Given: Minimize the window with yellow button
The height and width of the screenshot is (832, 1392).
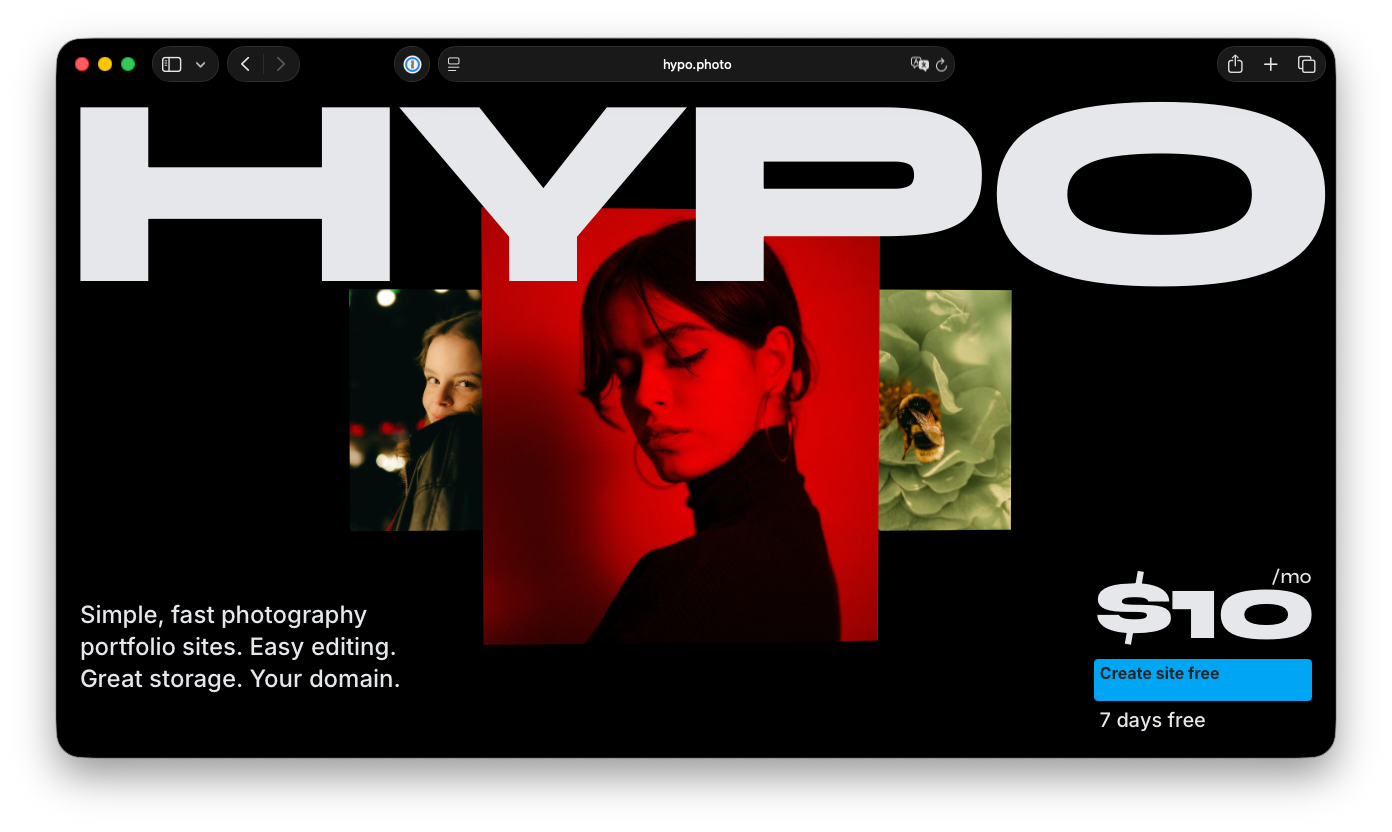Looking at the screenshot, I should pos(105,64).
